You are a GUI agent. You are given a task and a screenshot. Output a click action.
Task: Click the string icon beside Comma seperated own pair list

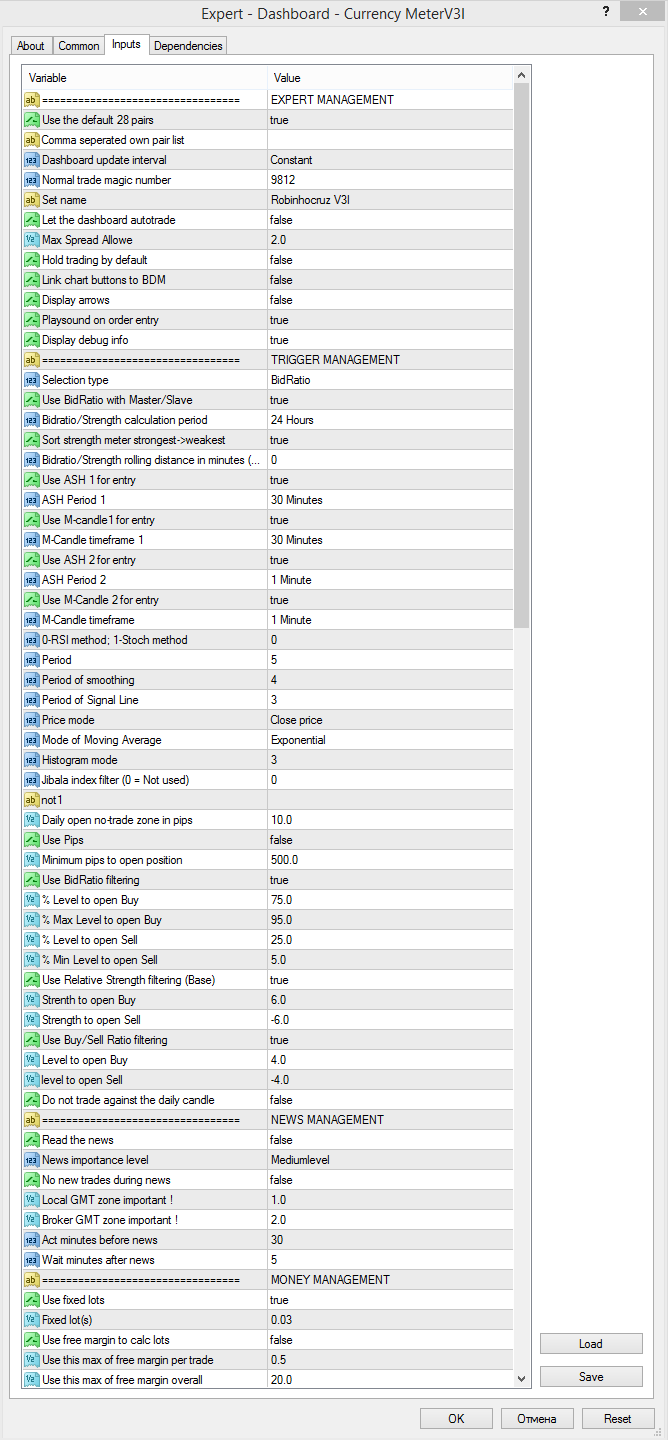[x=31, y=140]
